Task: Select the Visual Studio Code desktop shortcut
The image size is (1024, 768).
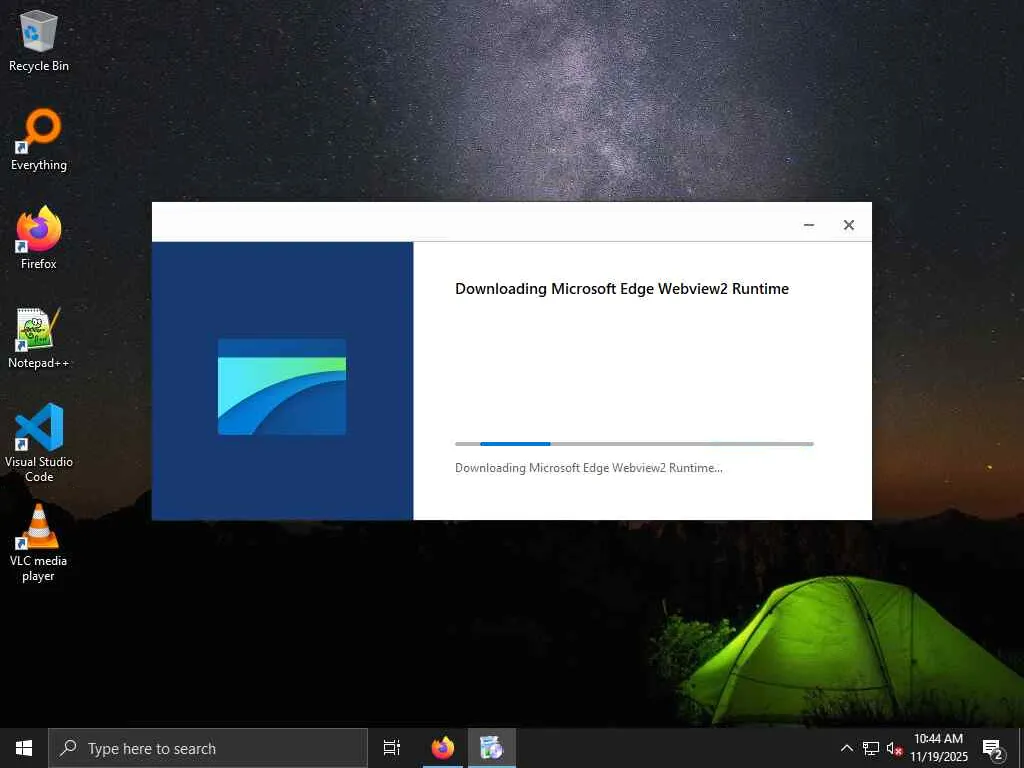Action: point(39,443)
